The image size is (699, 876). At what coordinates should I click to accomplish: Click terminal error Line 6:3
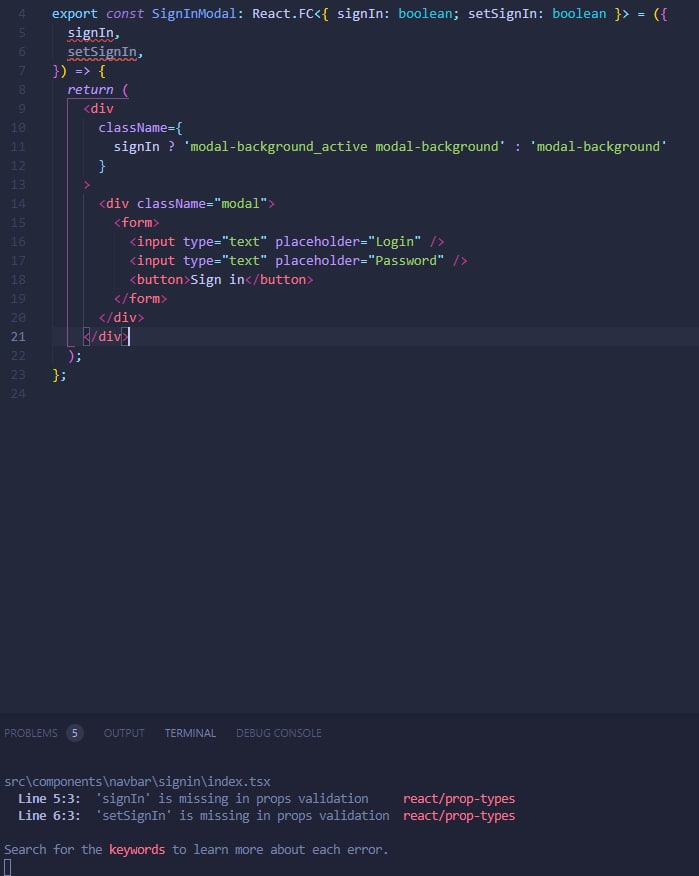click(x=49, y=816)
